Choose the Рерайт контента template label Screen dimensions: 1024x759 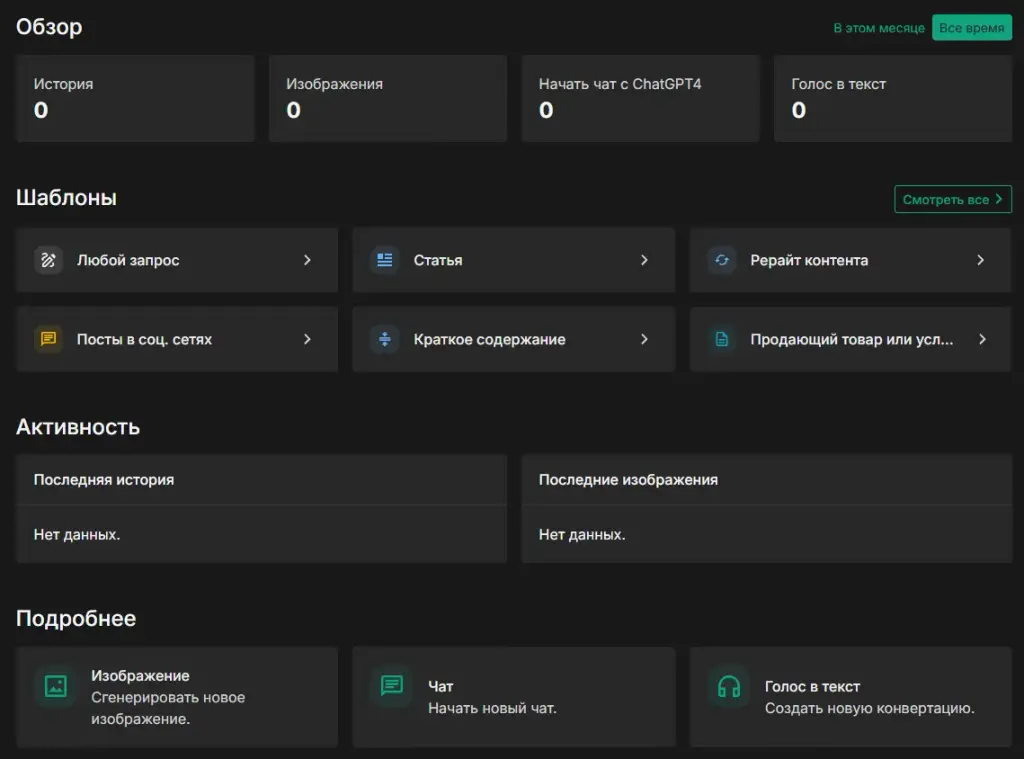coord(809,260)
